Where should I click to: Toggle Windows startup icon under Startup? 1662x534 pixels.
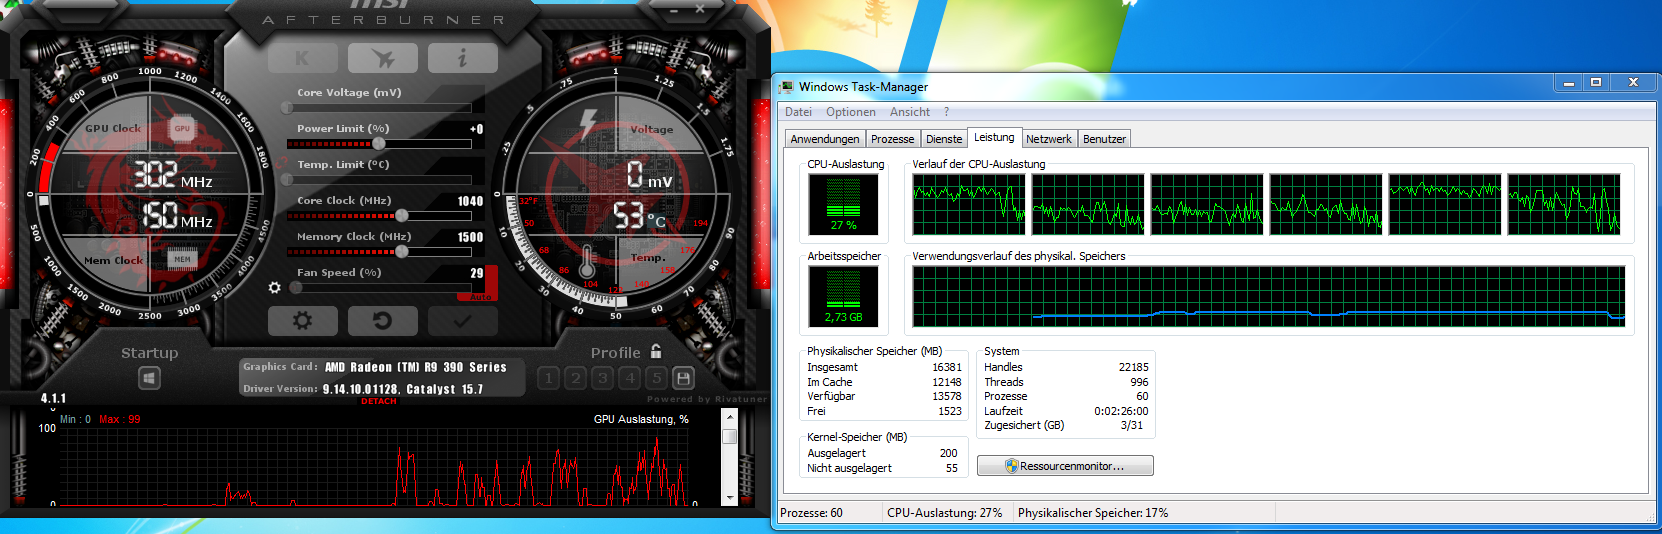[149, 378]
